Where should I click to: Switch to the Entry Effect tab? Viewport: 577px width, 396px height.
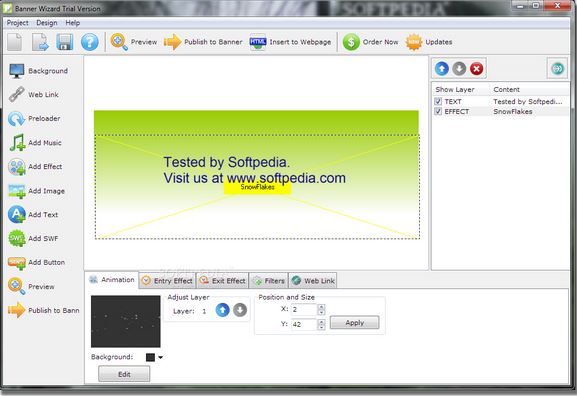(167, 281)
